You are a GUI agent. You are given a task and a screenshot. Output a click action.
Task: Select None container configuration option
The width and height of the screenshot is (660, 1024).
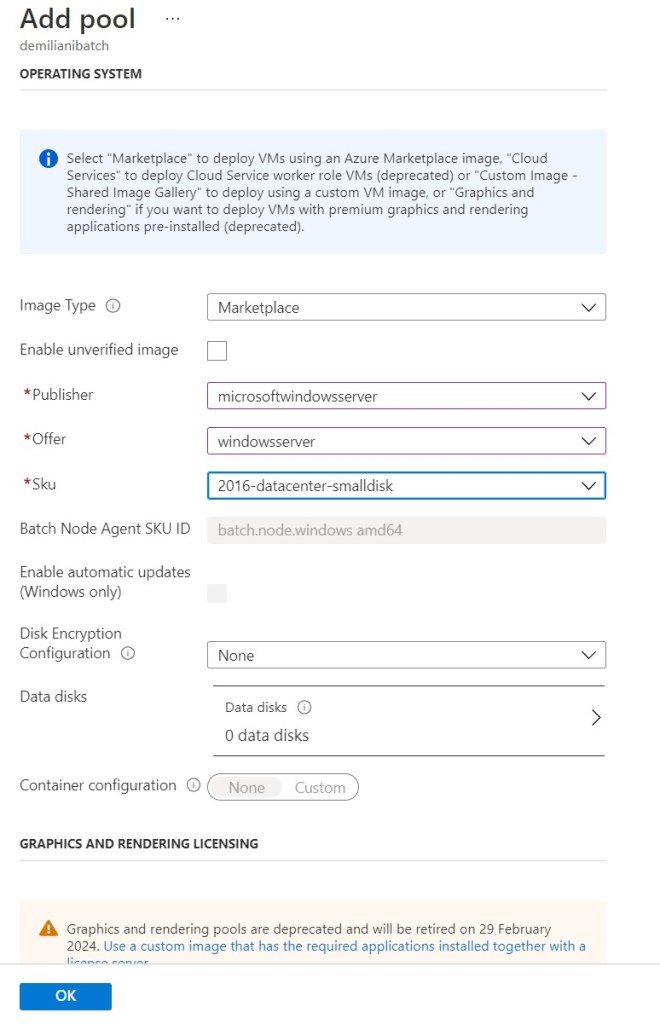247,788
